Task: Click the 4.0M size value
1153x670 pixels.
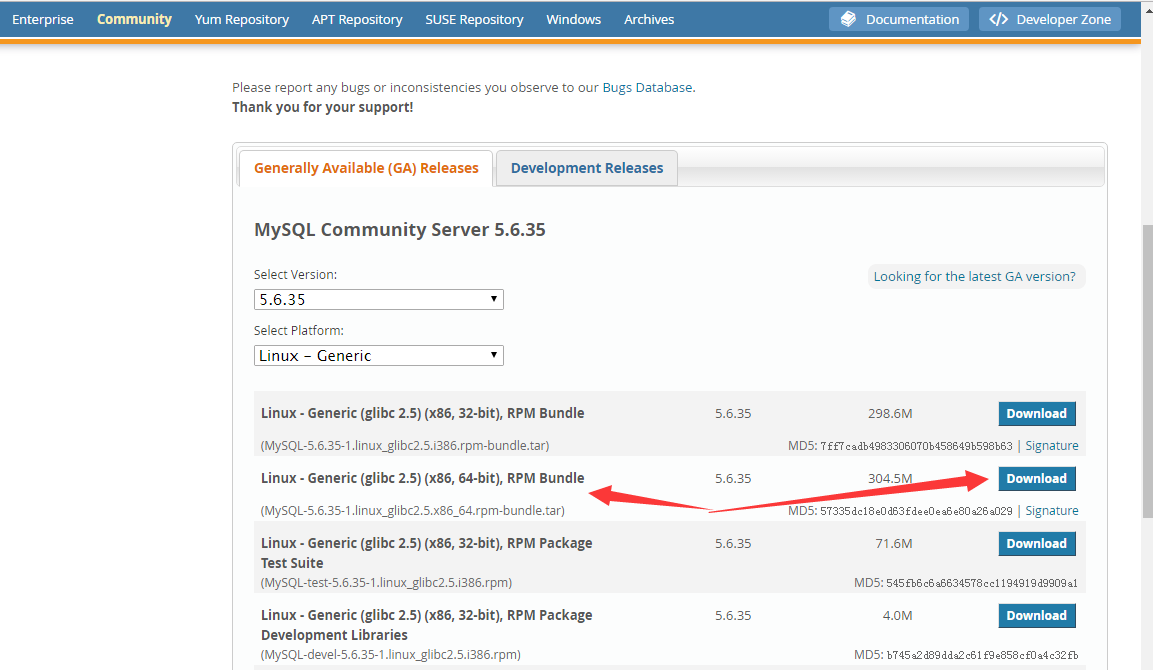Action: click(x=897, y=616)
